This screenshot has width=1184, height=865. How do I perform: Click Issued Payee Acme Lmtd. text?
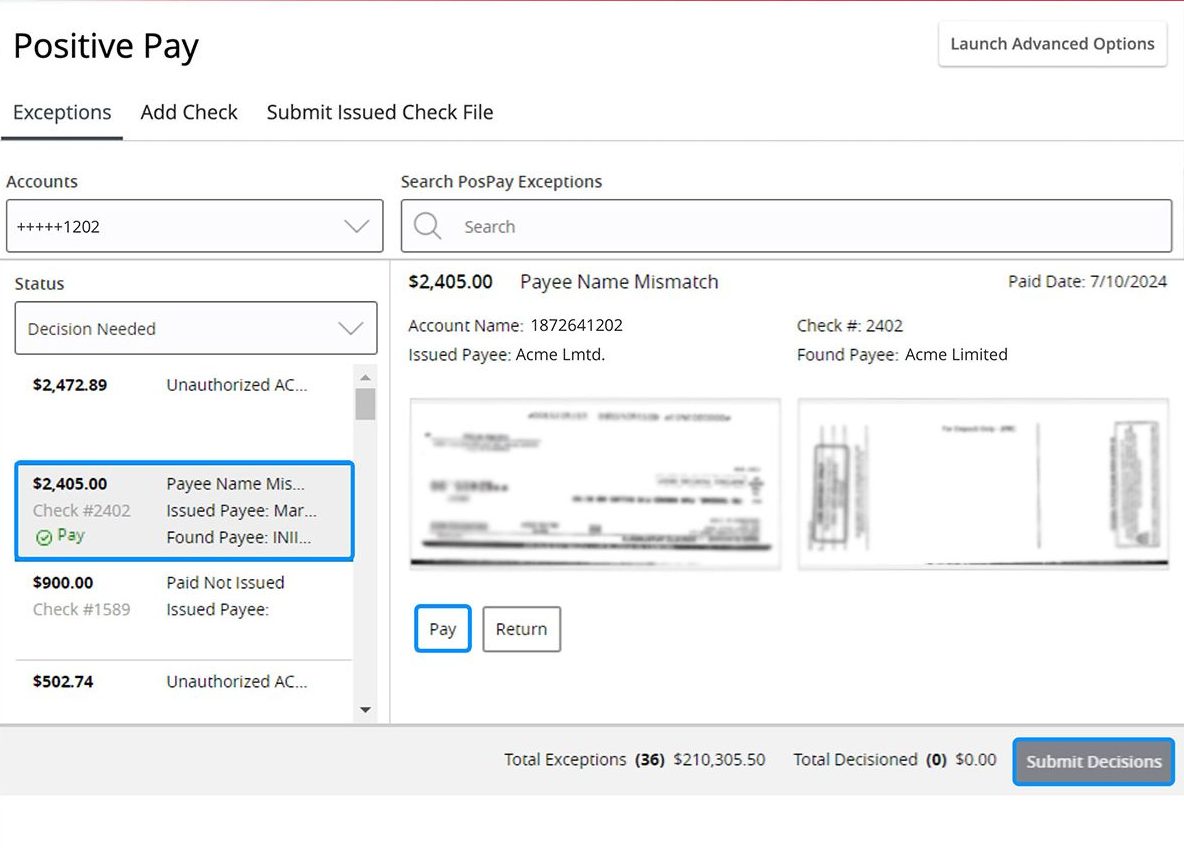(x=507, y=354)
